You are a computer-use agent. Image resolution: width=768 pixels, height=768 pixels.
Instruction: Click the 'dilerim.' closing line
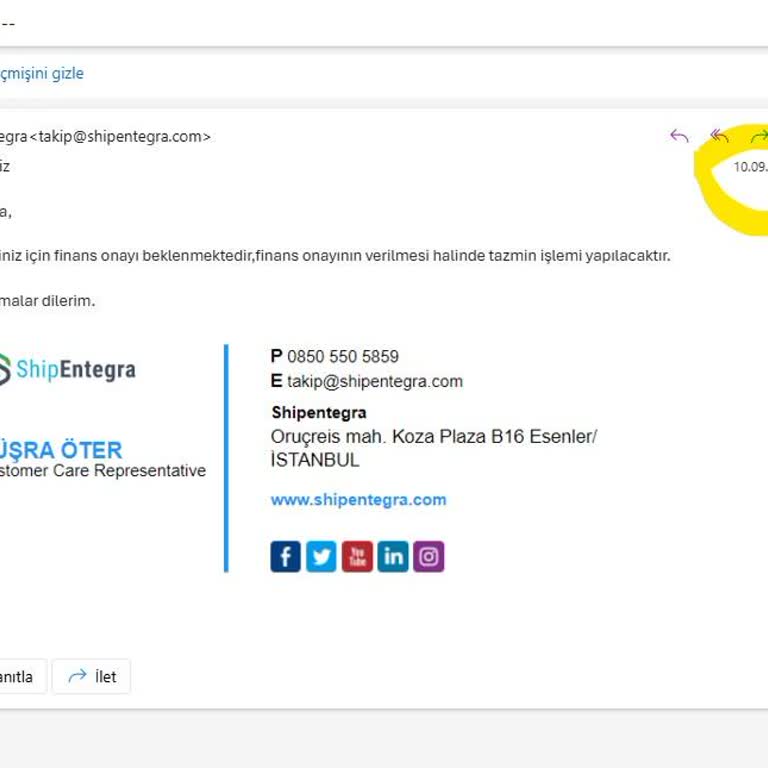(x=68, y=301)
